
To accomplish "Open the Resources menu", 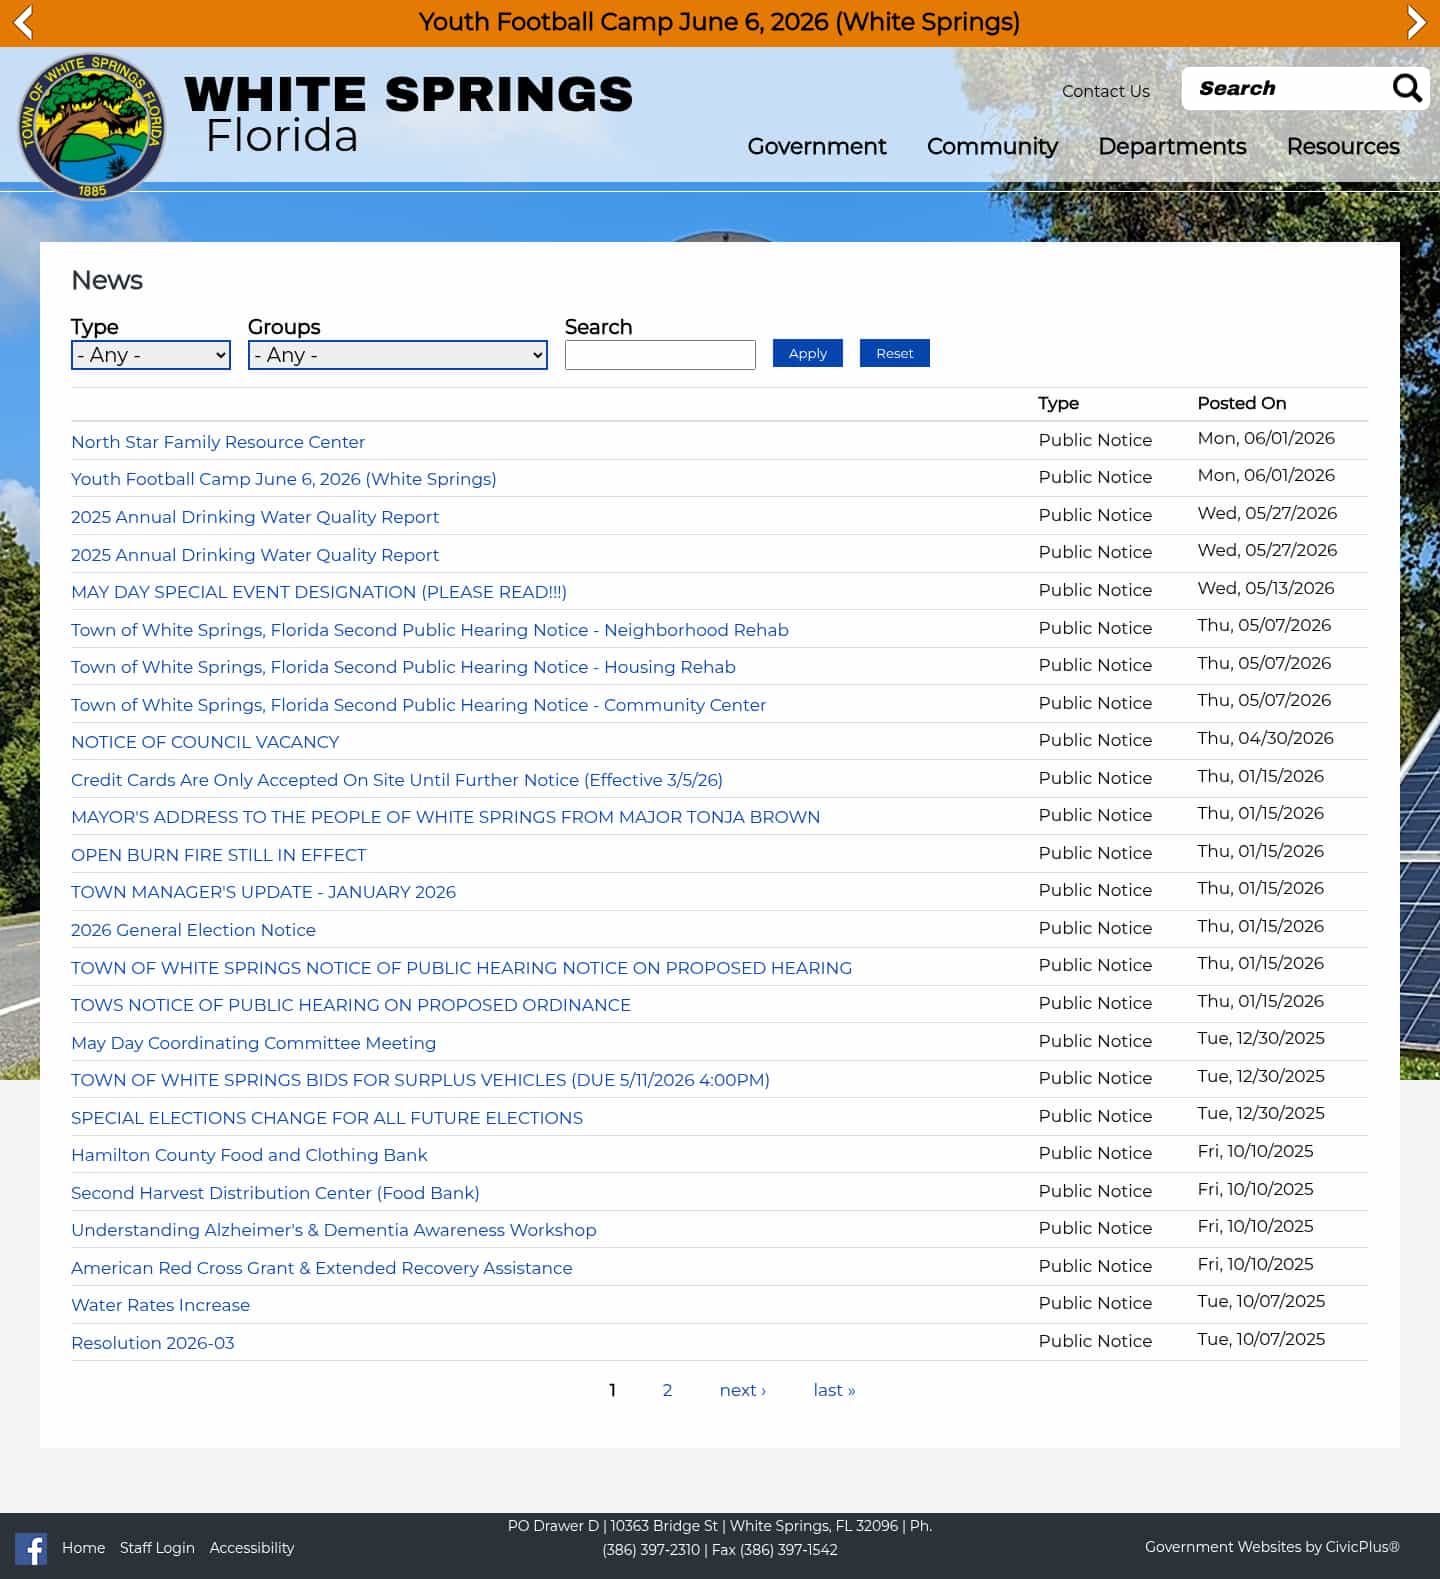I will [x=1343, y=146].
